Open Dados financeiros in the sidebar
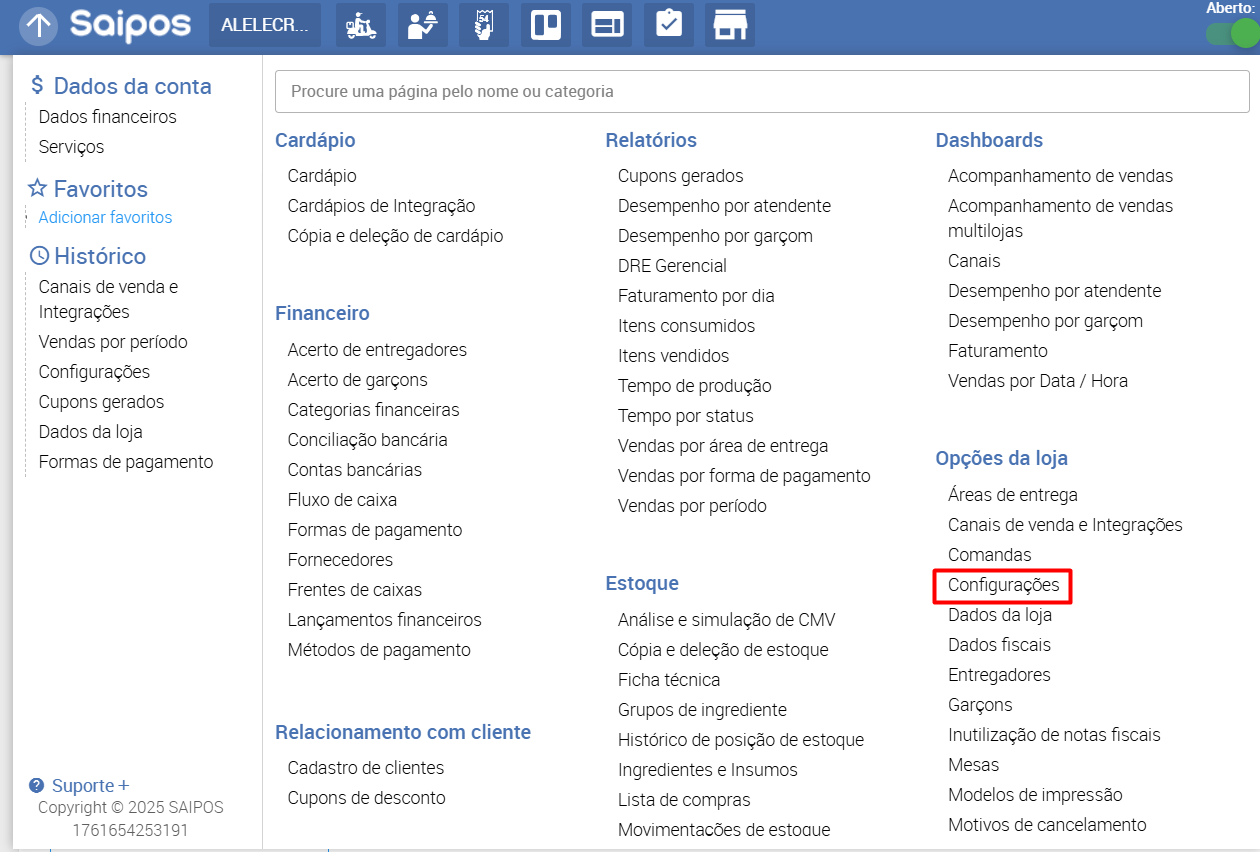The image size is (1260, 852). (107, 117)
